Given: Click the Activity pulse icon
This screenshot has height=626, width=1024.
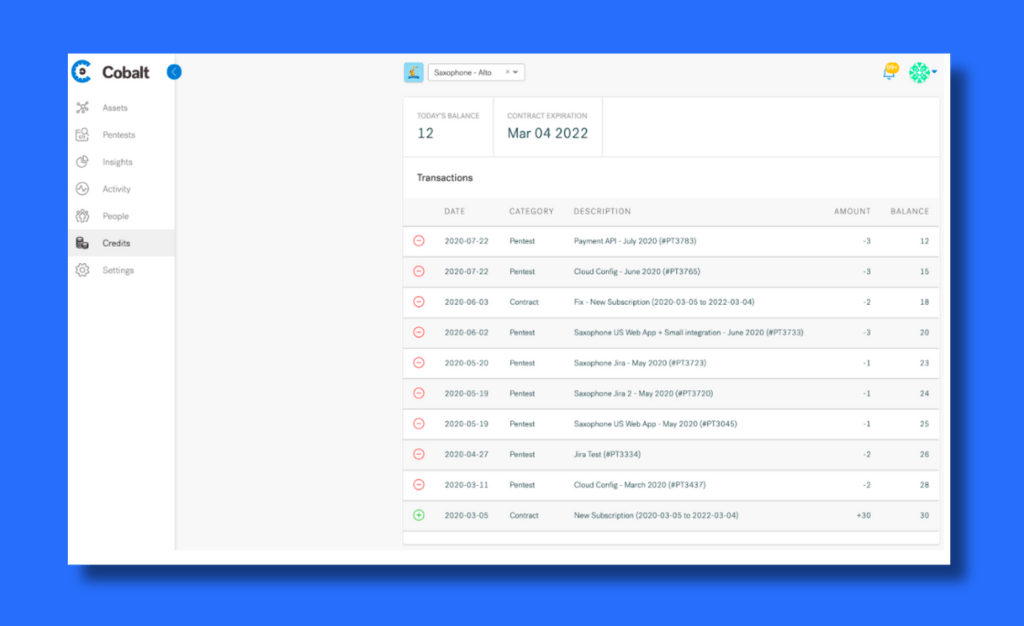Looking at the screenshot, I should coord(82,189).
